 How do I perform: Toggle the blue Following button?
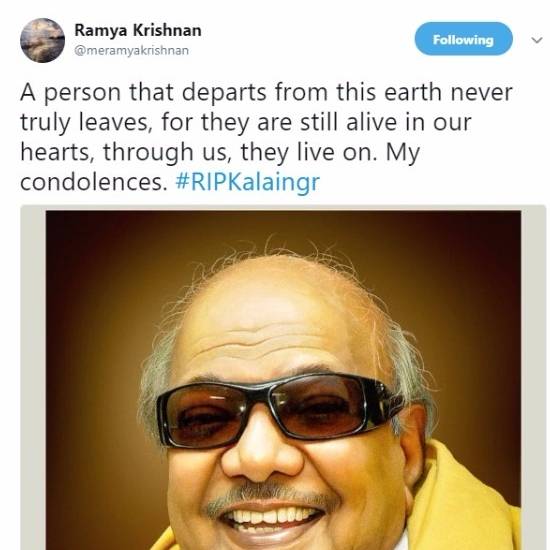click(x=463, y=39)
